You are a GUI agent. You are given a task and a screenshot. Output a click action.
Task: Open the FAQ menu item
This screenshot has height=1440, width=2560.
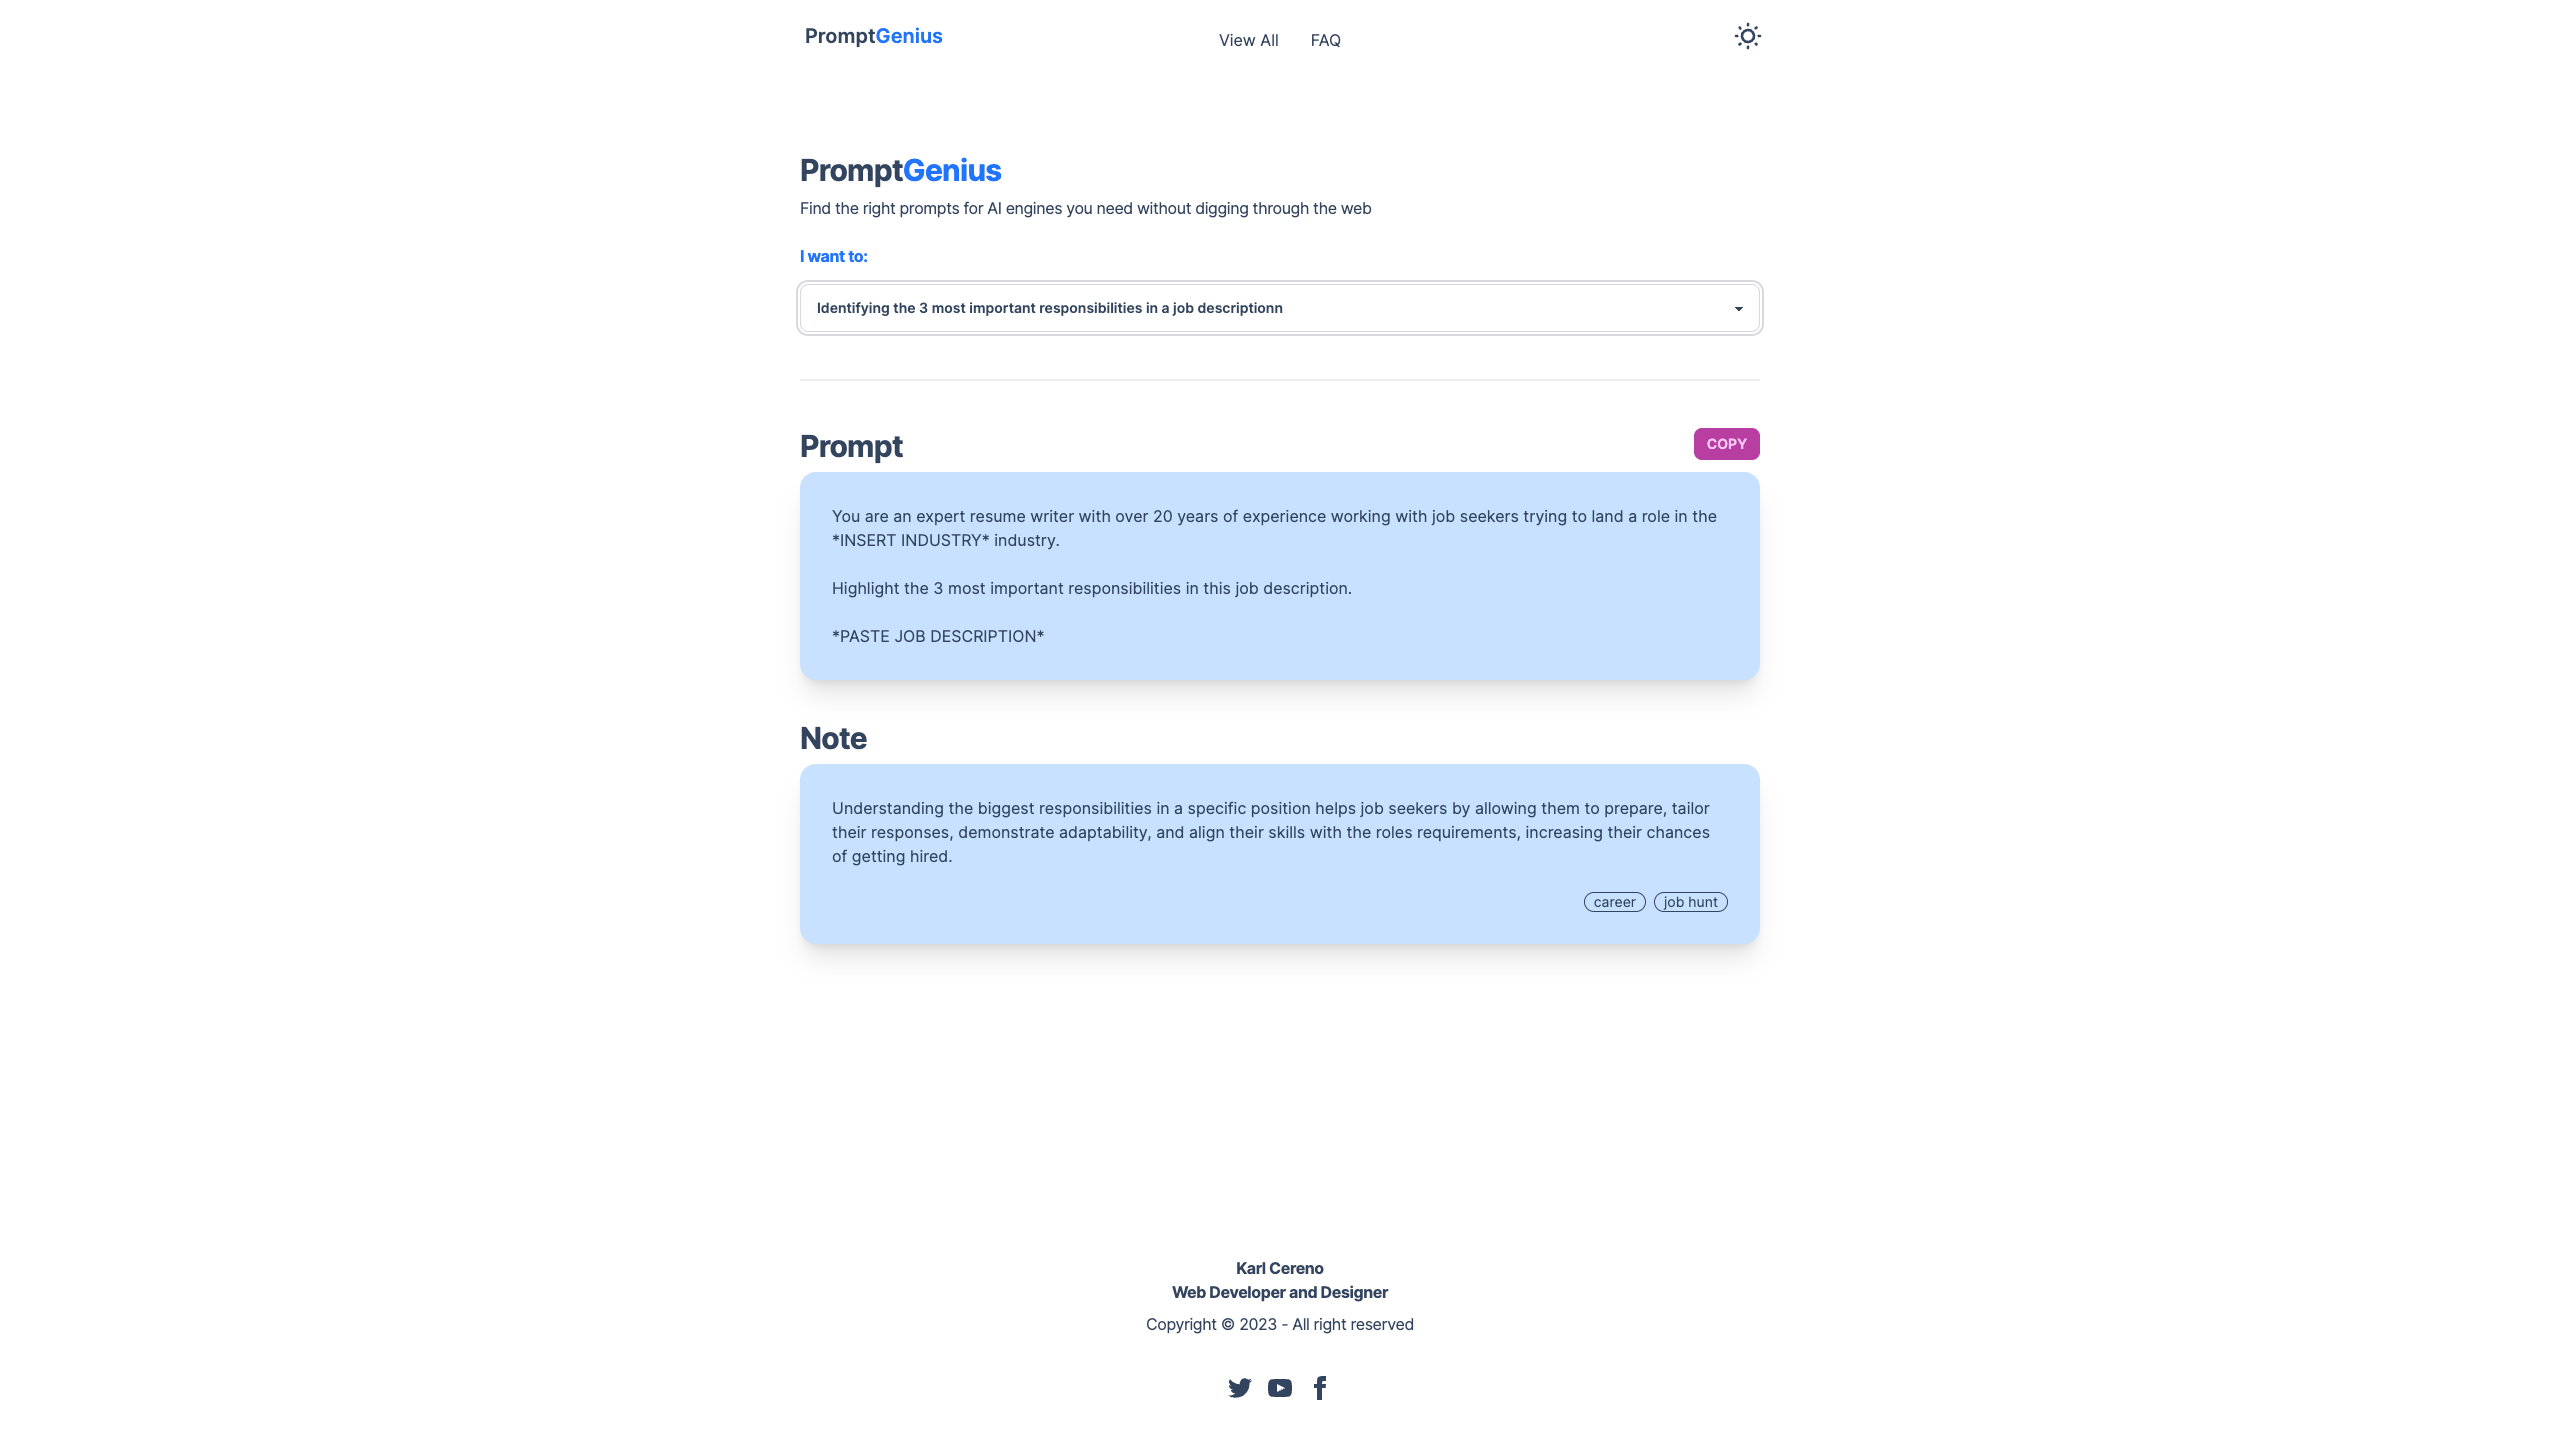coord(1325,40)
